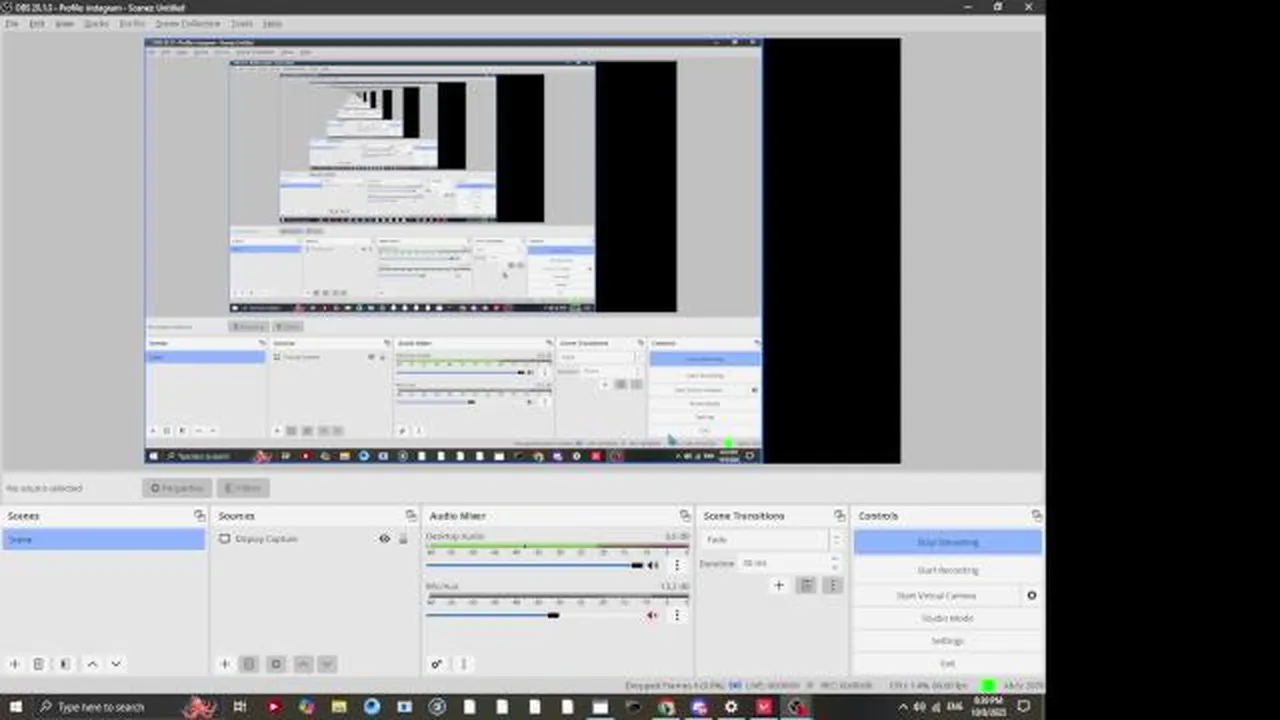This screenshot has height=720, width=1280.
Task: Toggle Display Capture lock icon
Action: point(403,539)
